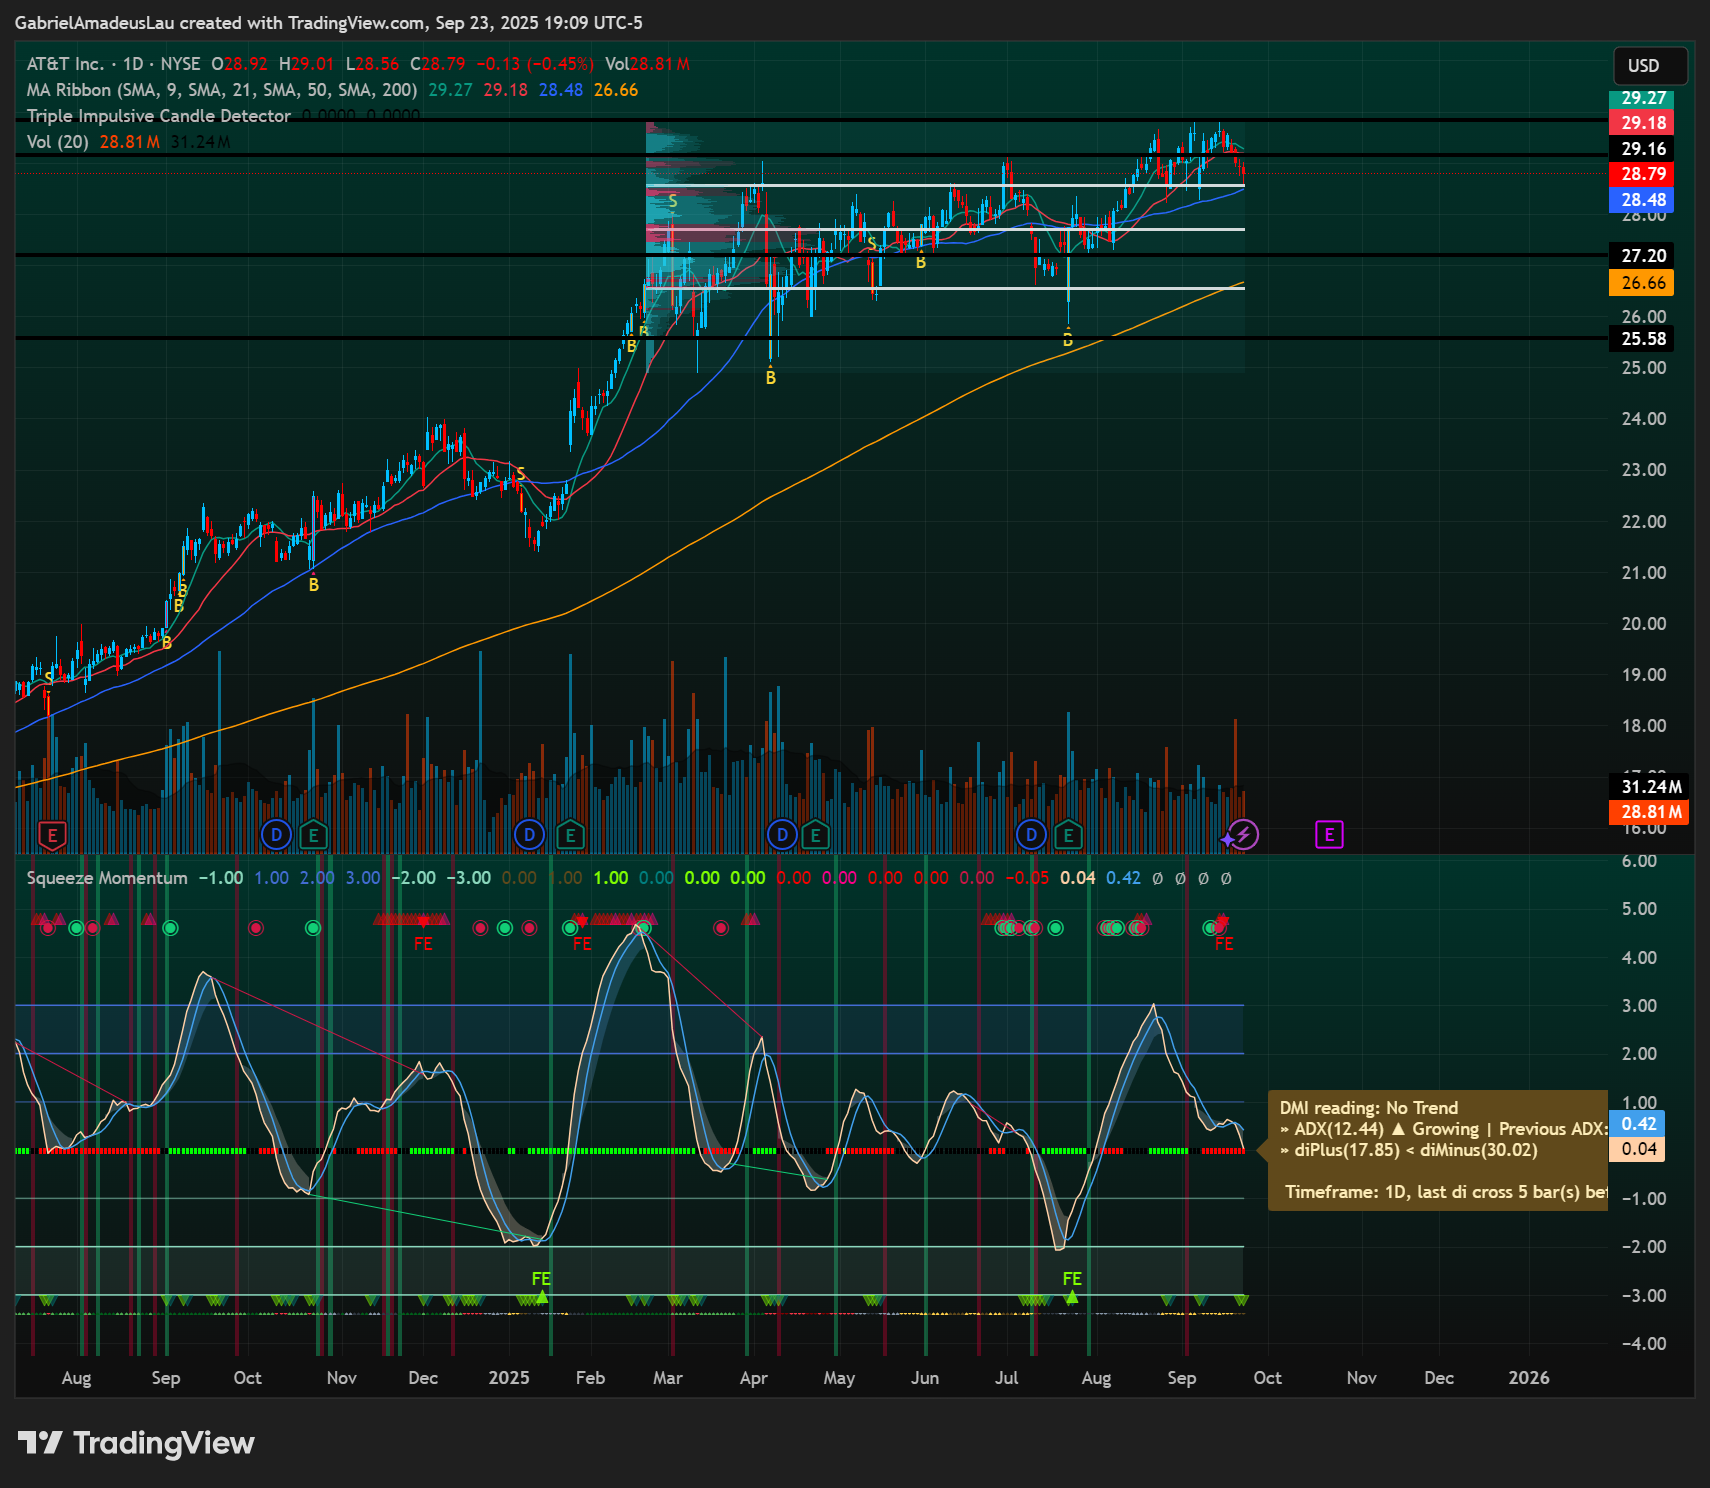The width and height of the screenshot is (1710, 1488).
Task: Click the orange 28.81M volume label
Action: click(1650, 812)
